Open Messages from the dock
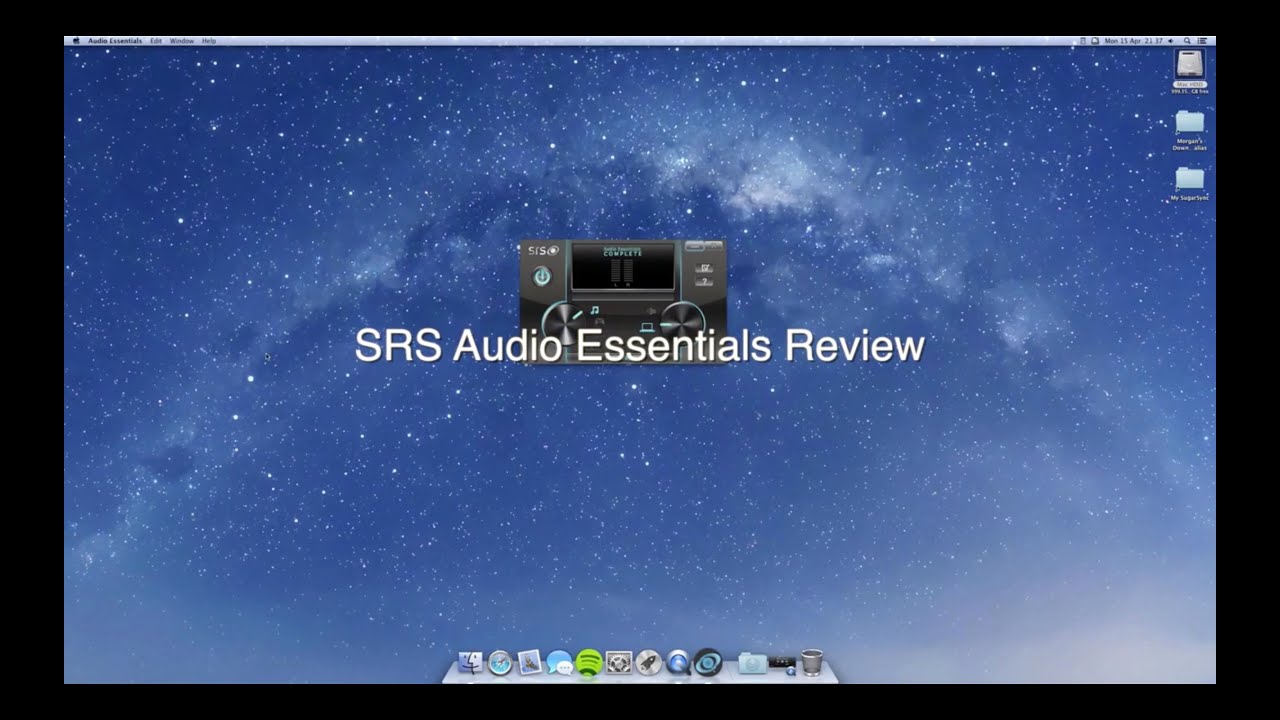The image size is (1280, 720). [x=559, y=663]
